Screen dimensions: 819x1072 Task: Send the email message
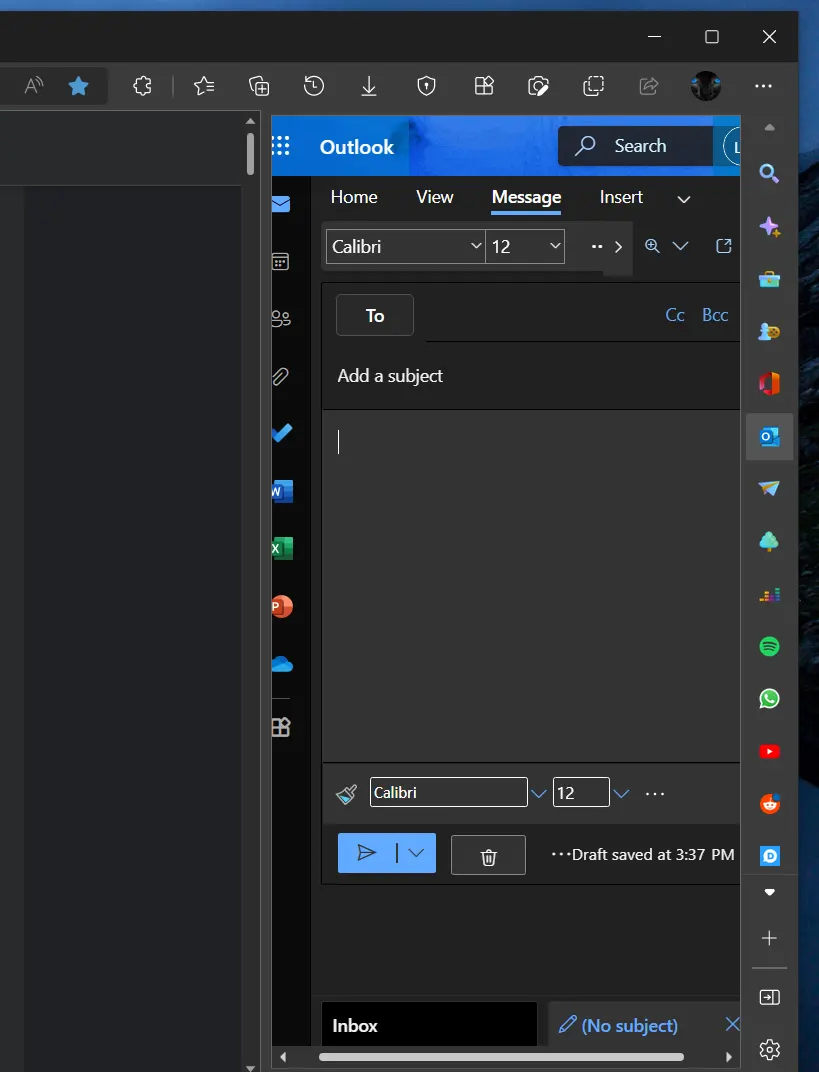pyautogui.click(x=367, y=853)
